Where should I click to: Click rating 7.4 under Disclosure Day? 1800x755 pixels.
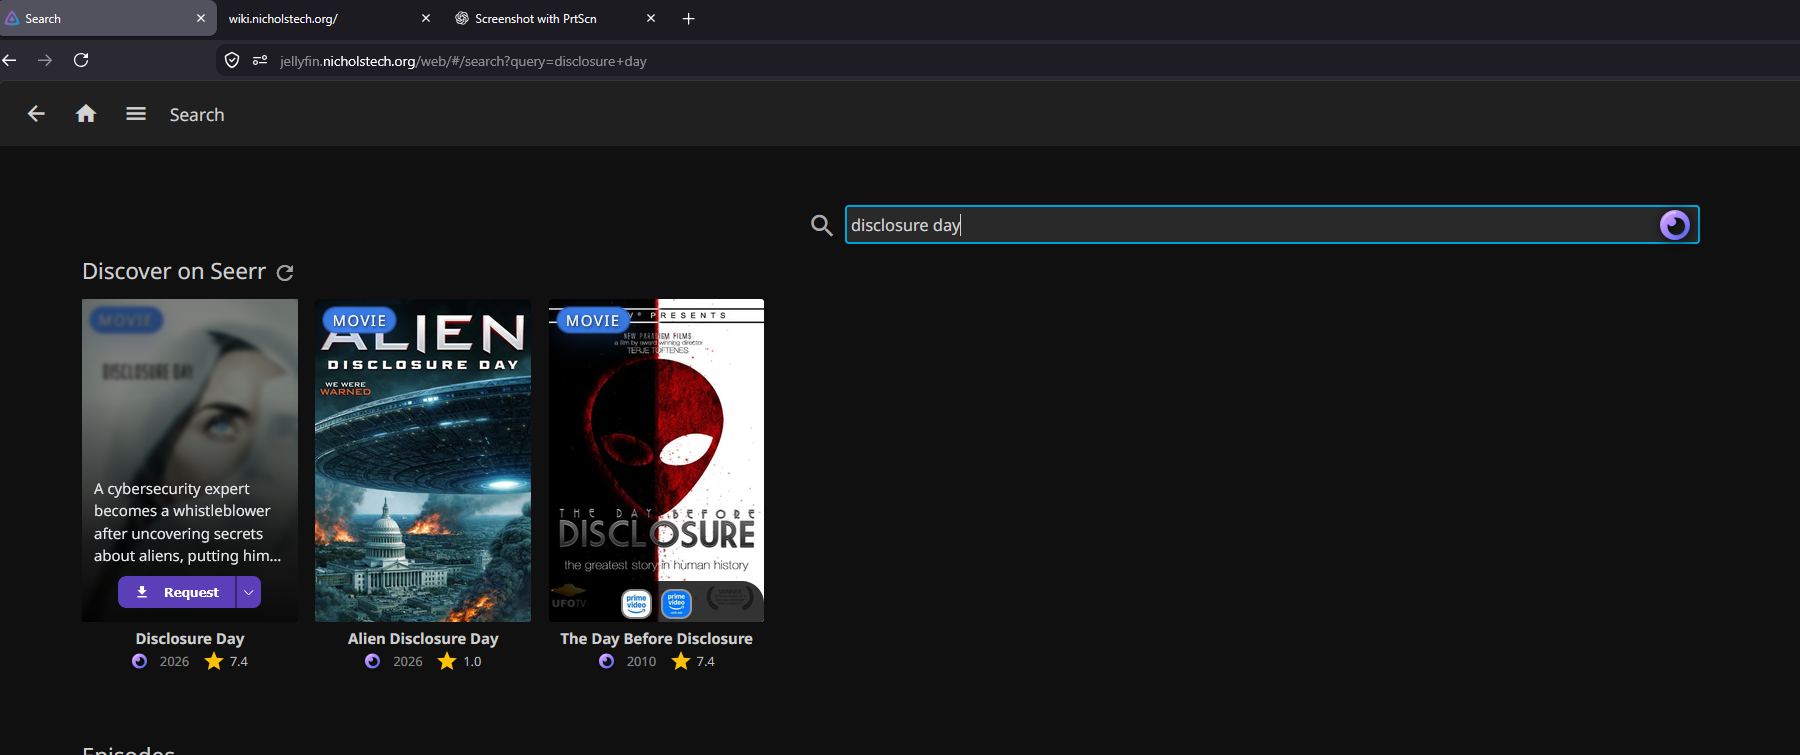239,662
